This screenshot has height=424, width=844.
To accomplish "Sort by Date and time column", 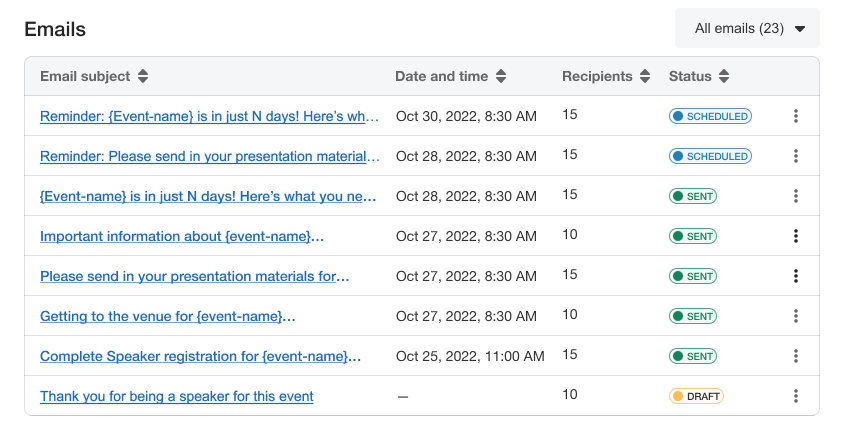I will pyautogui.click(x=501, y=76).
